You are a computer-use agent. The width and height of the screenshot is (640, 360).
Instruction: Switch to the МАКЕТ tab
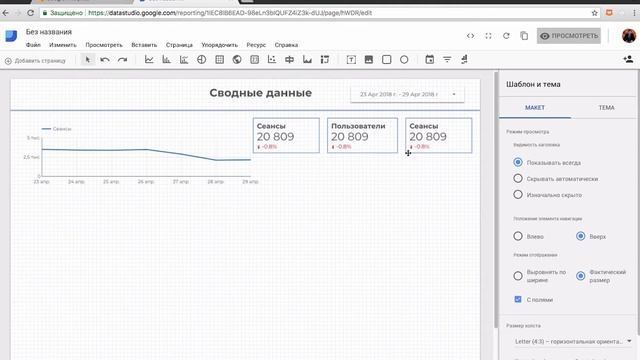point(535,108)
